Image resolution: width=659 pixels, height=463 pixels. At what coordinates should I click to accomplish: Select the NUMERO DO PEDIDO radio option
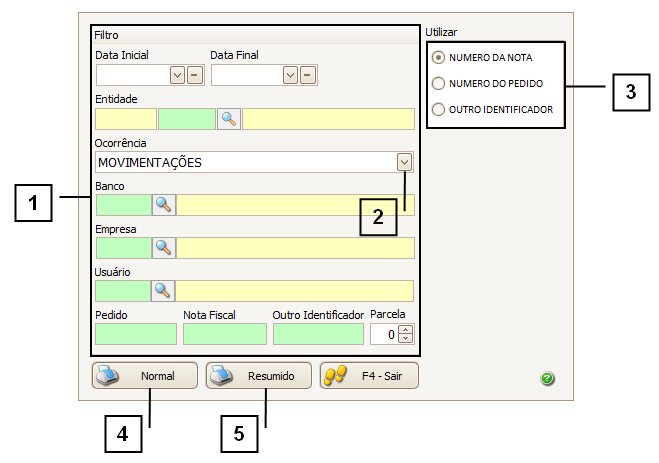[x=437, y=84]
